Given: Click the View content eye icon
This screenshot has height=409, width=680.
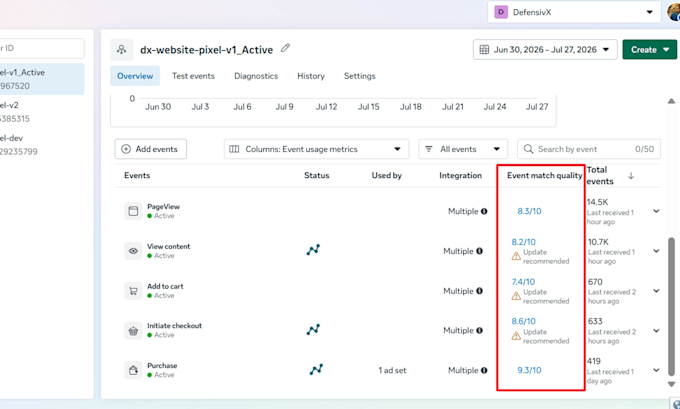Looking at the screenshot, I should (x=133, y=251).
